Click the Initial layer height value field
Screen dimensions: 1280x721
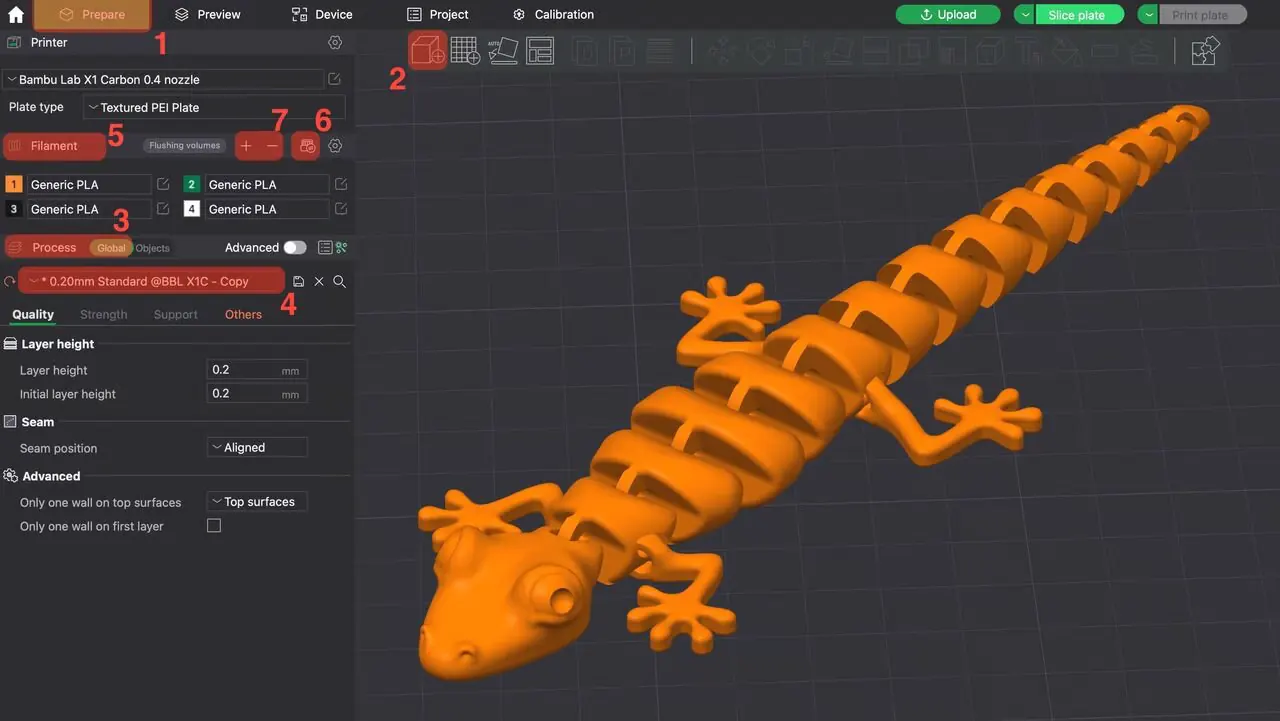click(257, 394)
